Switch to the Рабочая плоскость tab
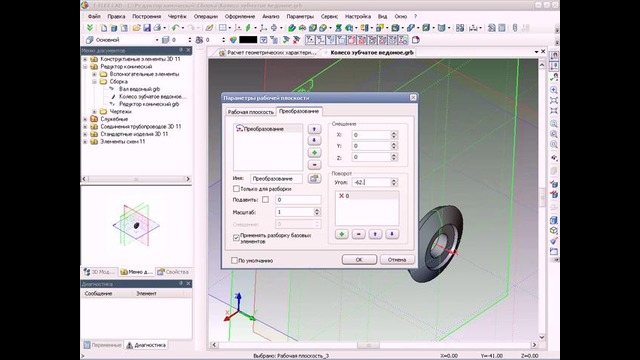The height and width of the screenshot is (360, 640). (251, 112)
